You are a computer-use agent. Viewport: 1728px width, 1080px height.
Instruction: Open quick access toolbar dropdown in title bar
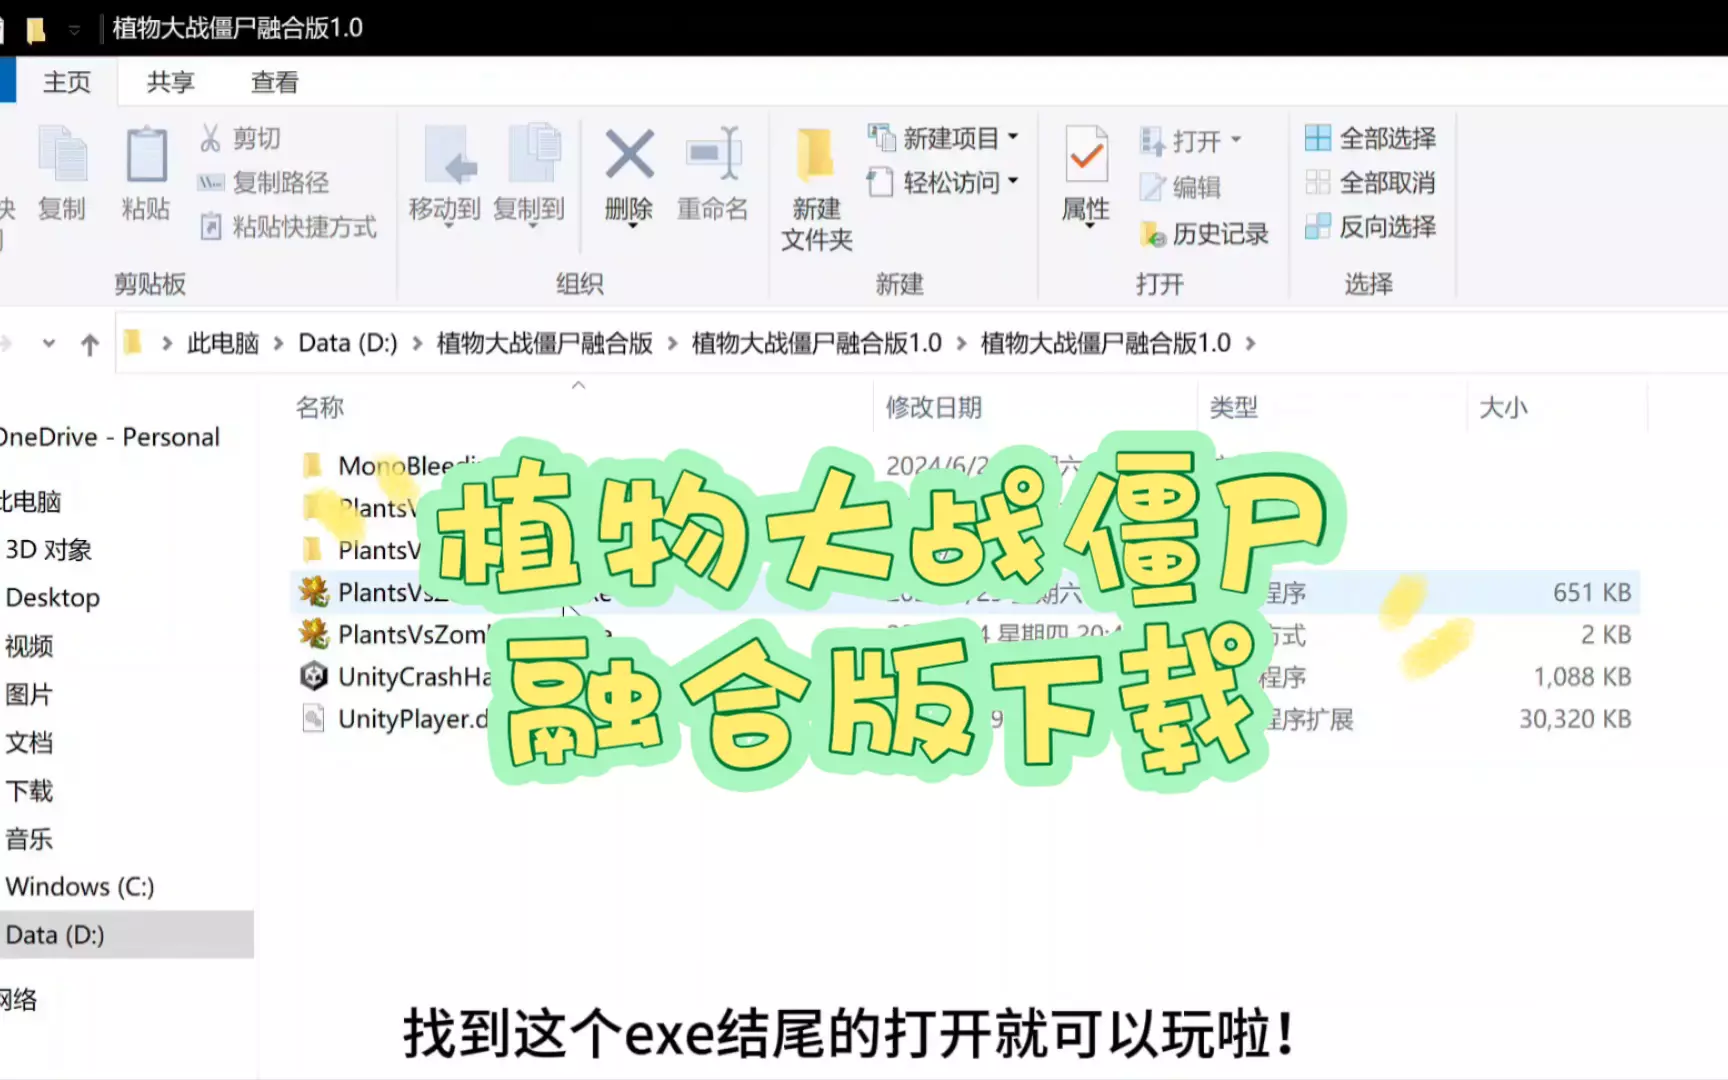click(x=74, y=29)
